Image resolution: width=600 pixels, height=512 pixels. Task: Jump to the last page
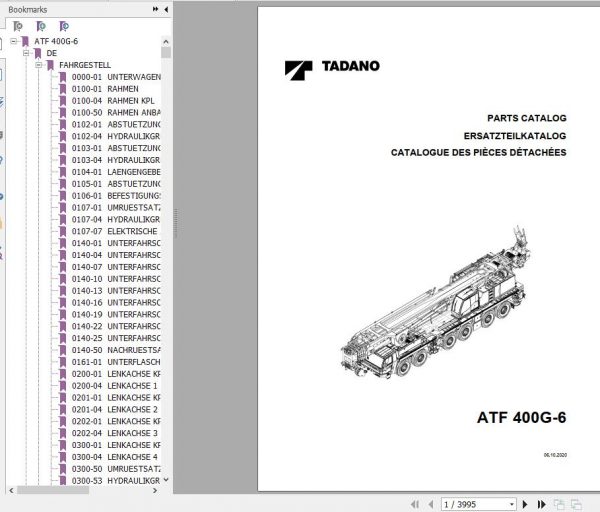tap(541, 504)
